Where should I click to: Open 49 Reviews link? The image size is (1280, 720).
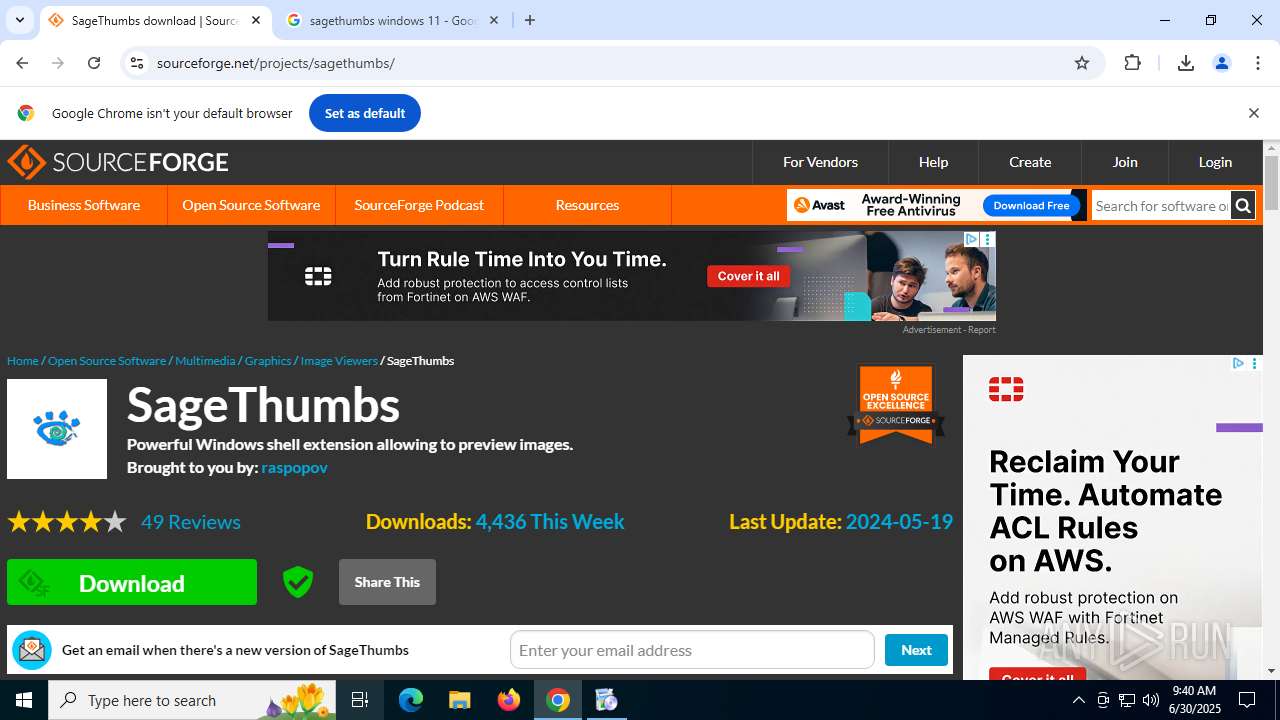tap(191, 522)
